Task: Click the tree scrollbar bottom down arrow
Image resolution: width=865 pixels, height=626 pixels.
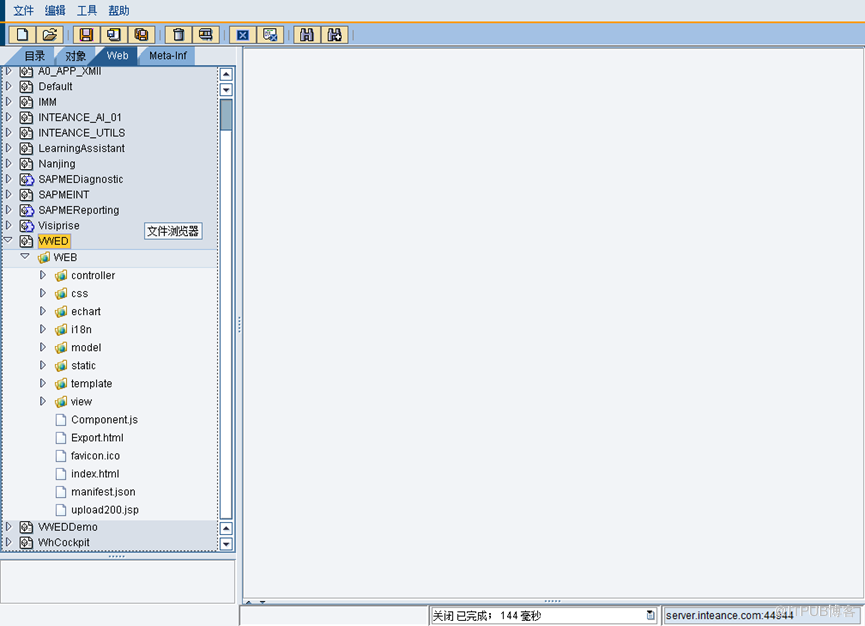Action: (226, 544)
